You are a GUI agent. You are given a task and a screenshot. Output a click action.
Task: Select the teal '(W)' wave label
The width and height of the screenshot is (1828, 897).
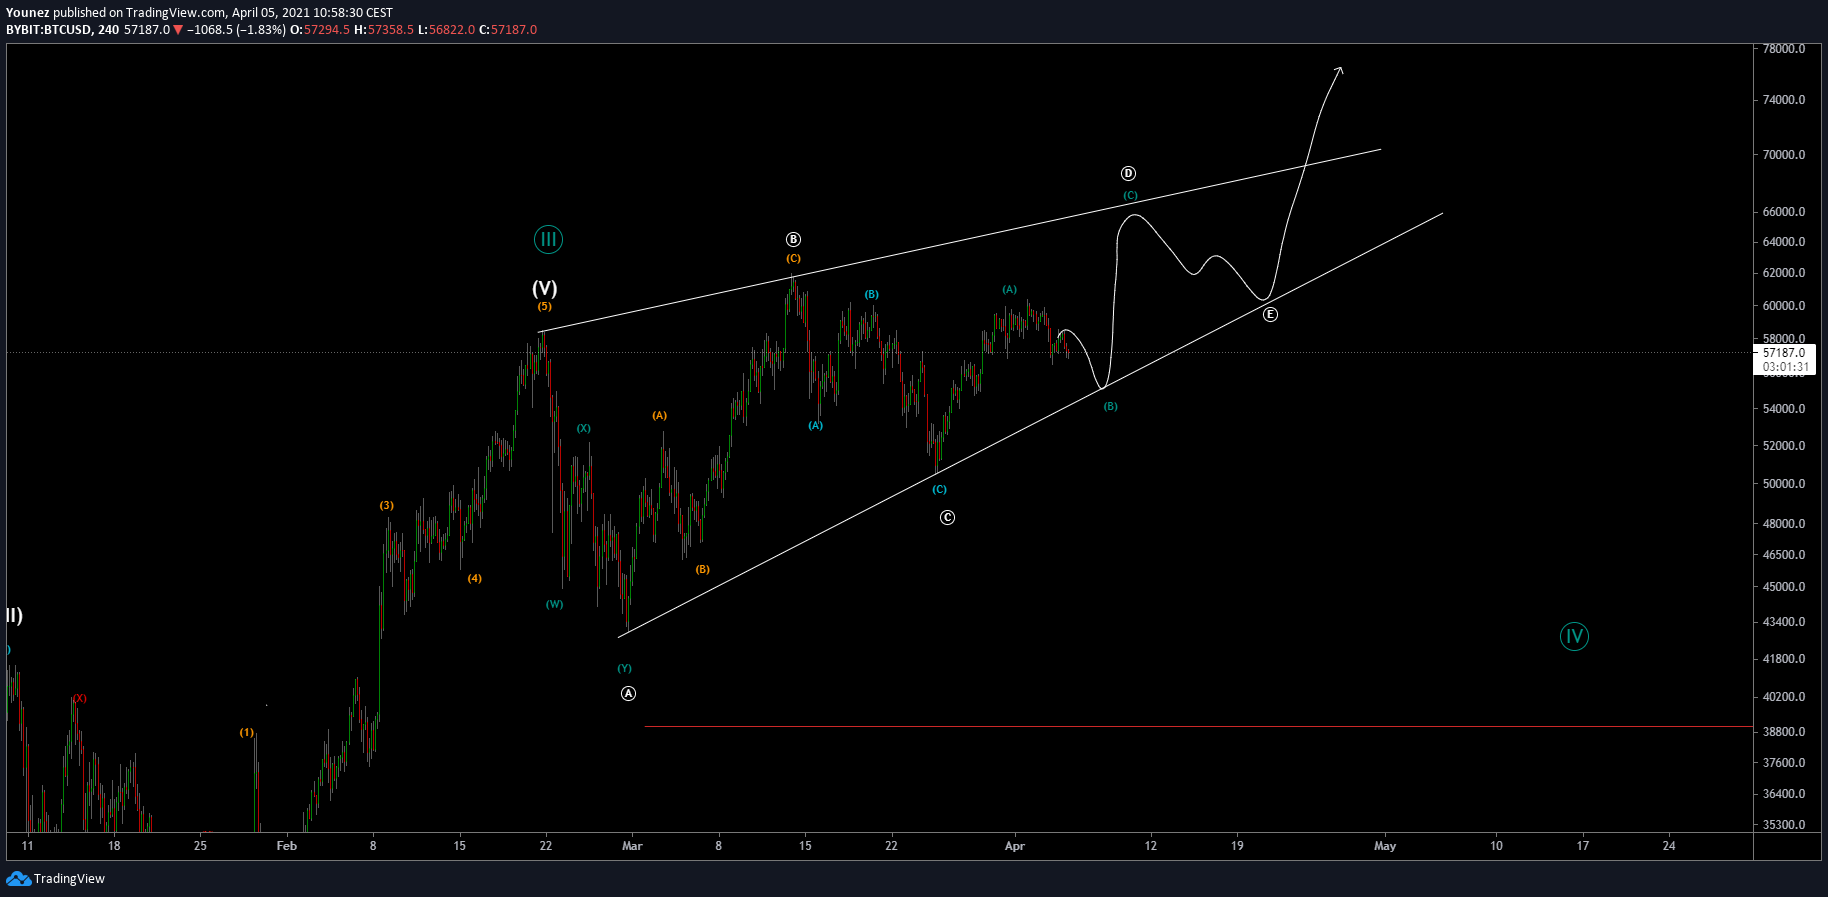coord(554,604)
